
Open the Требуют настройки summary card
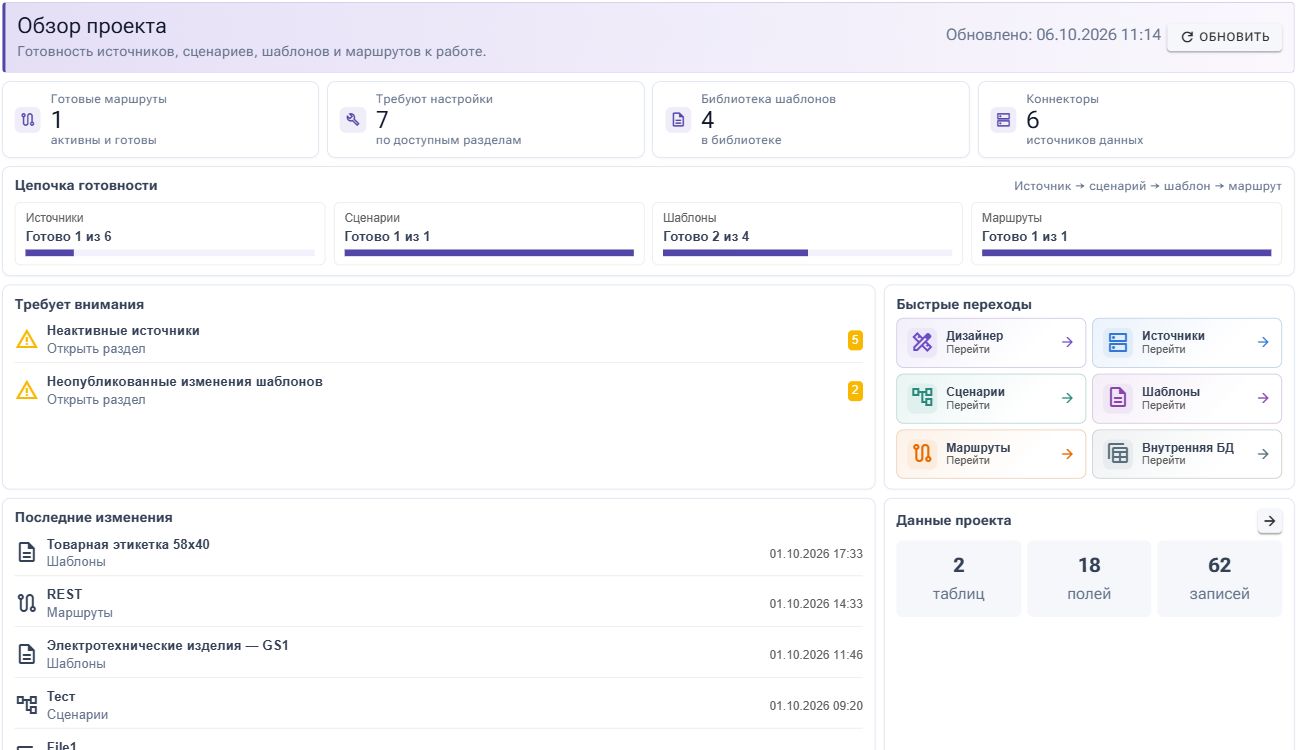[x=486, y=120]
